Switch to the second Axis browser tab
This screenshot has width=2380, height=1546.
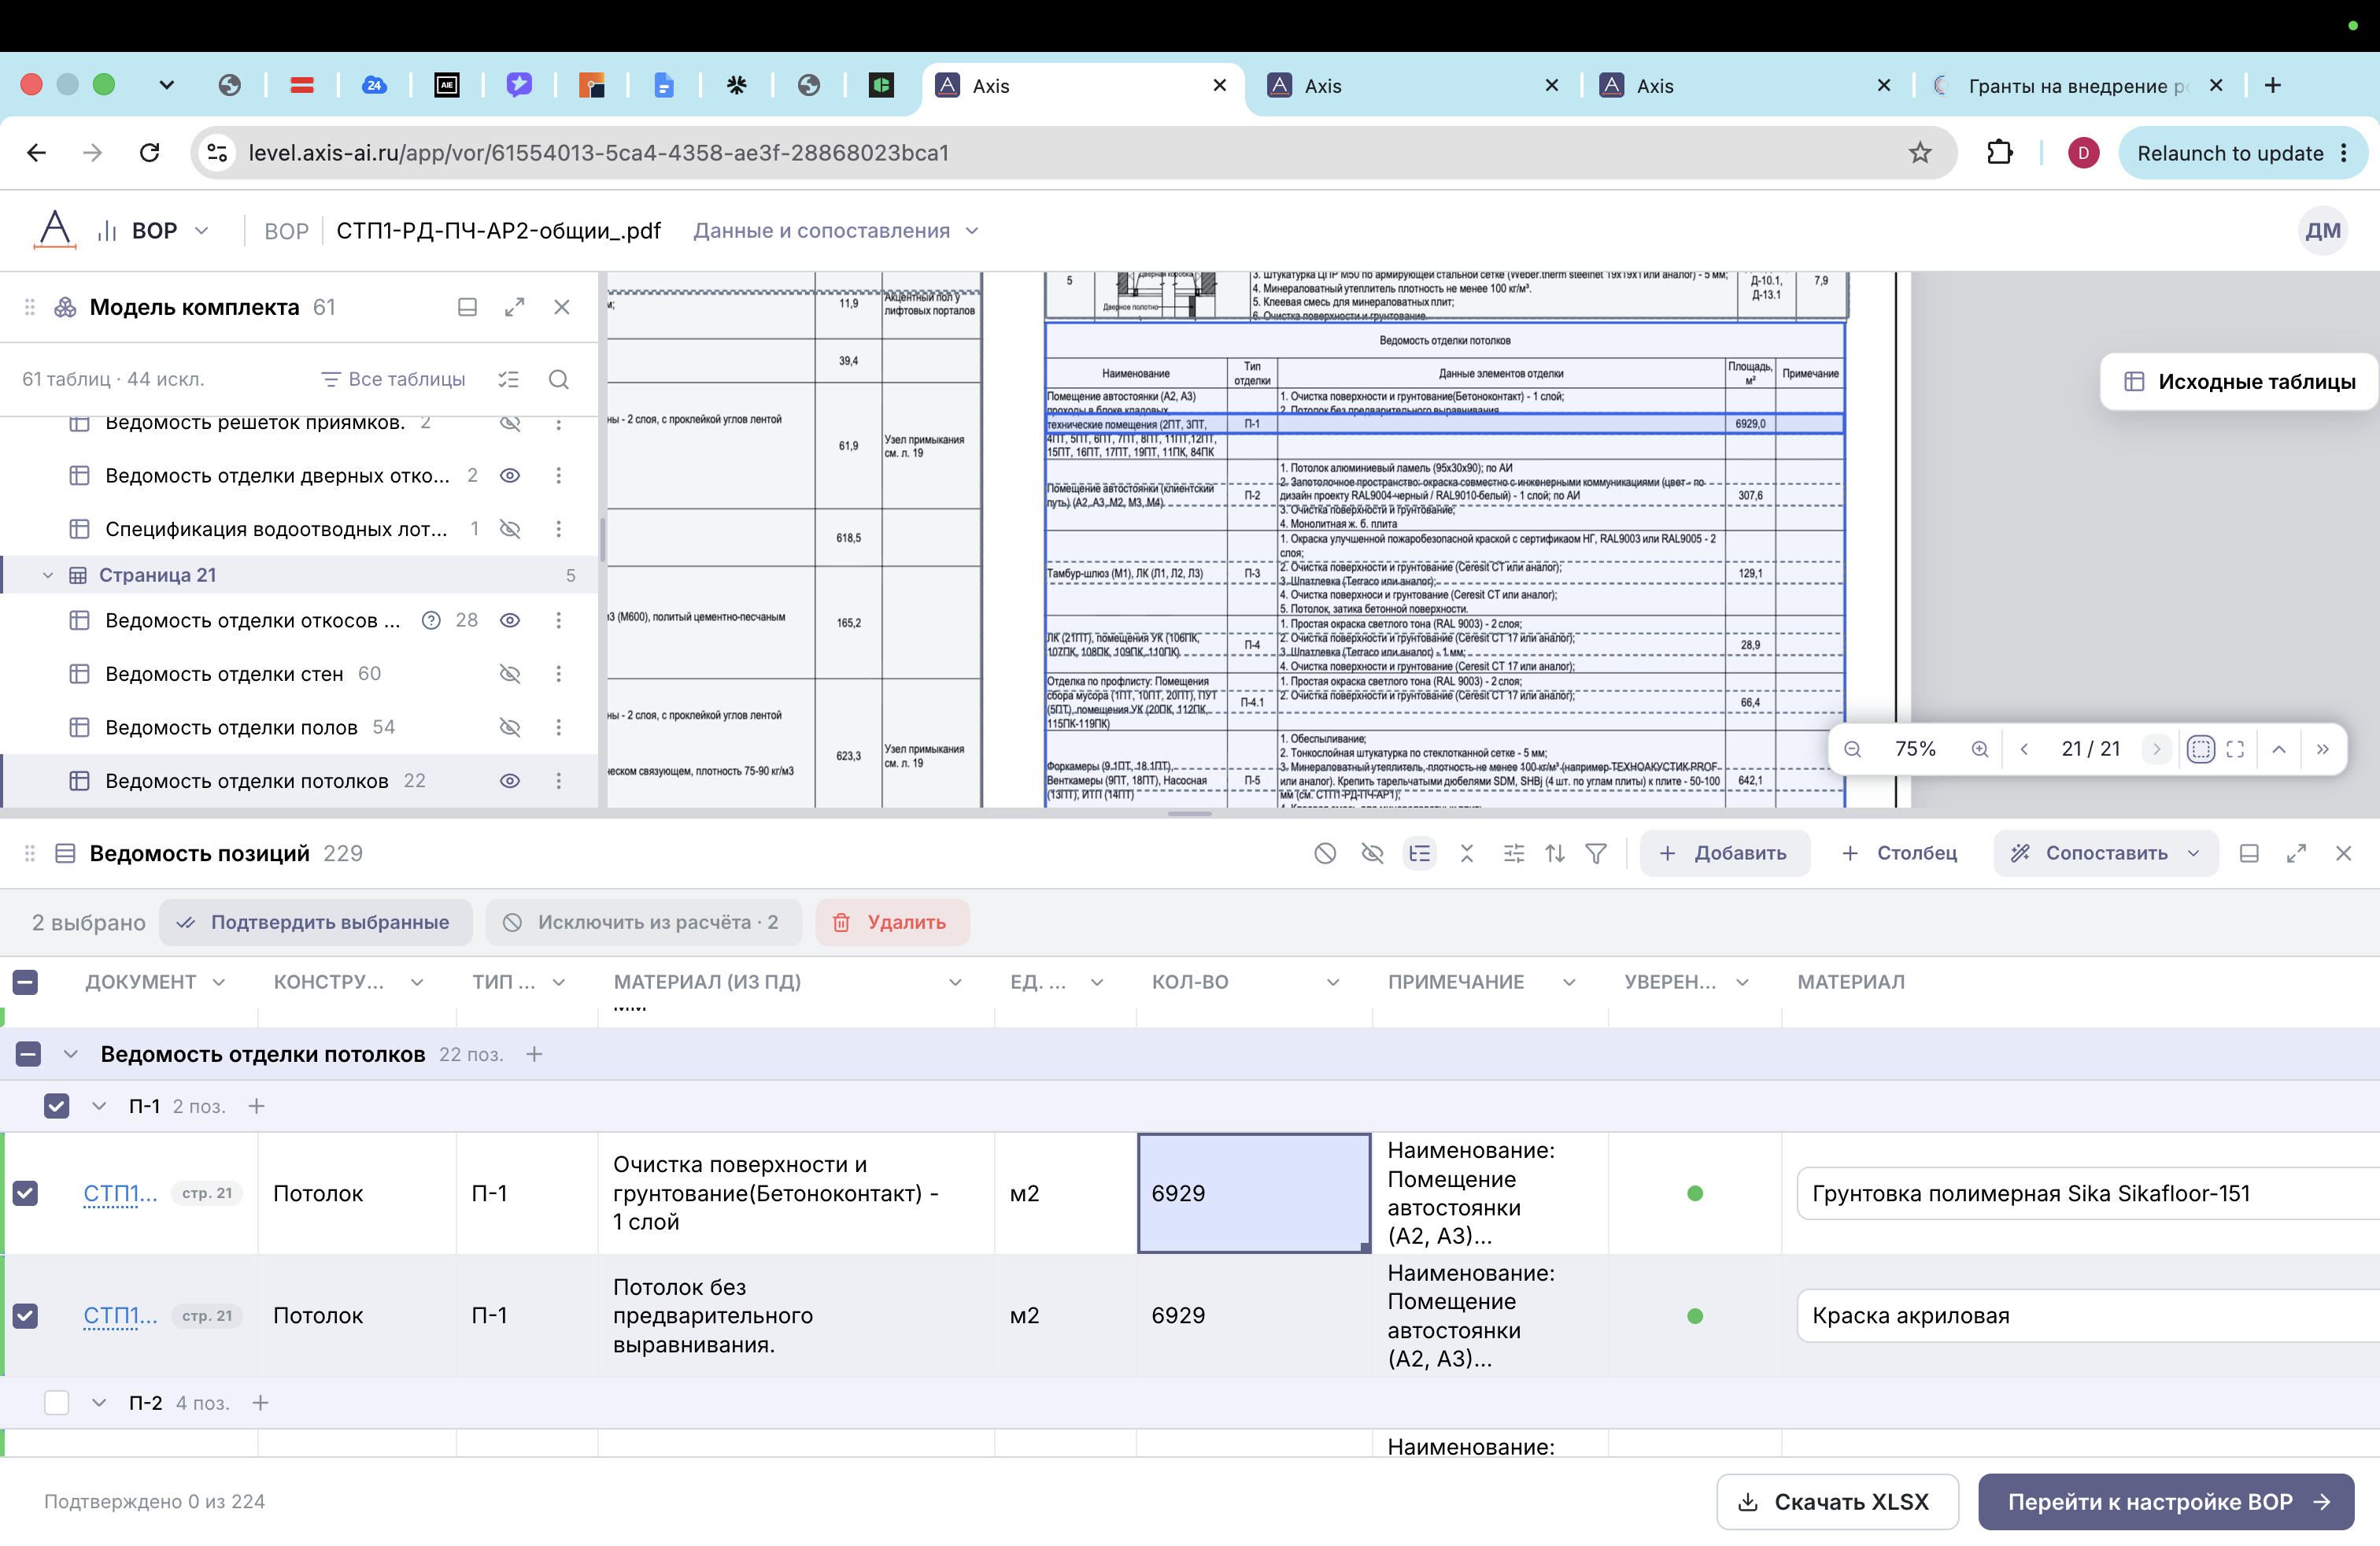pos(1414,86)
